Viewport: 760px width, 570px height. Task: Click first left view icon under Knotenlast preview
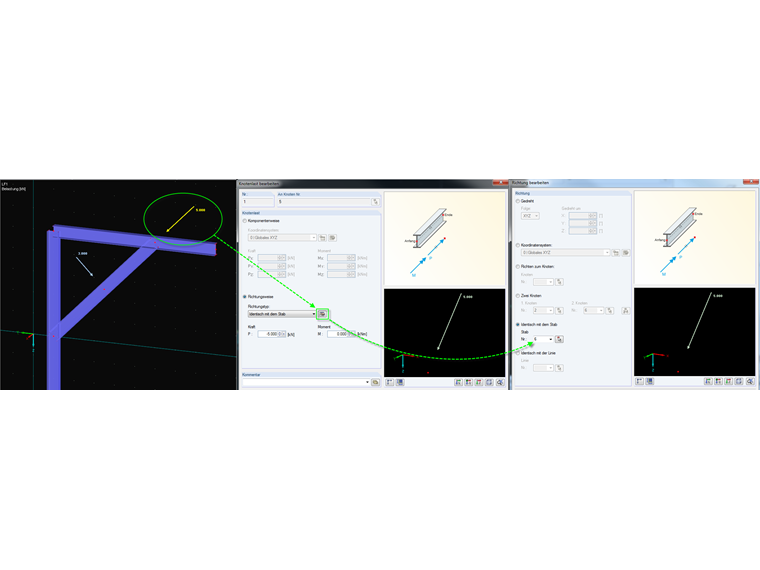tap(390, 382)
